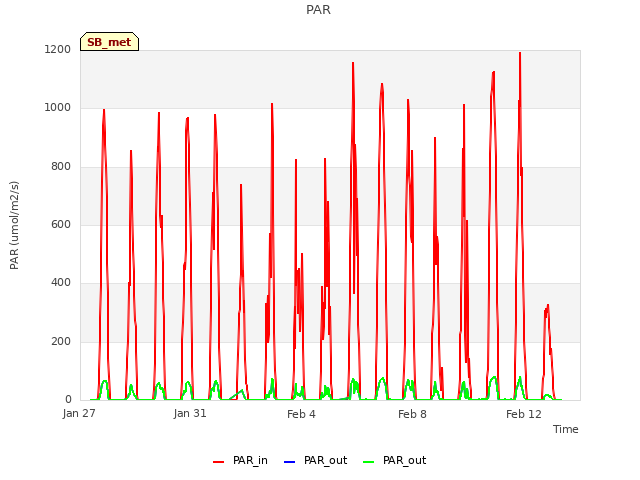Toggle the green PAR_out legend entry

394,461
